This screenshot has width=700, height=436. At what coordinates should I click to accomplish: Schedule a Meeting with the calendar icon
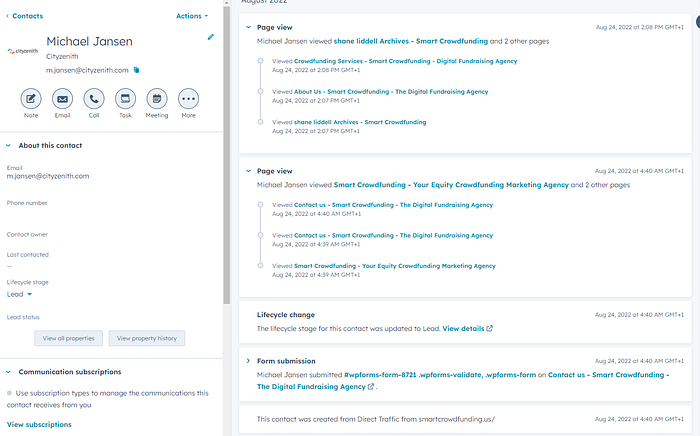point(157,99)
